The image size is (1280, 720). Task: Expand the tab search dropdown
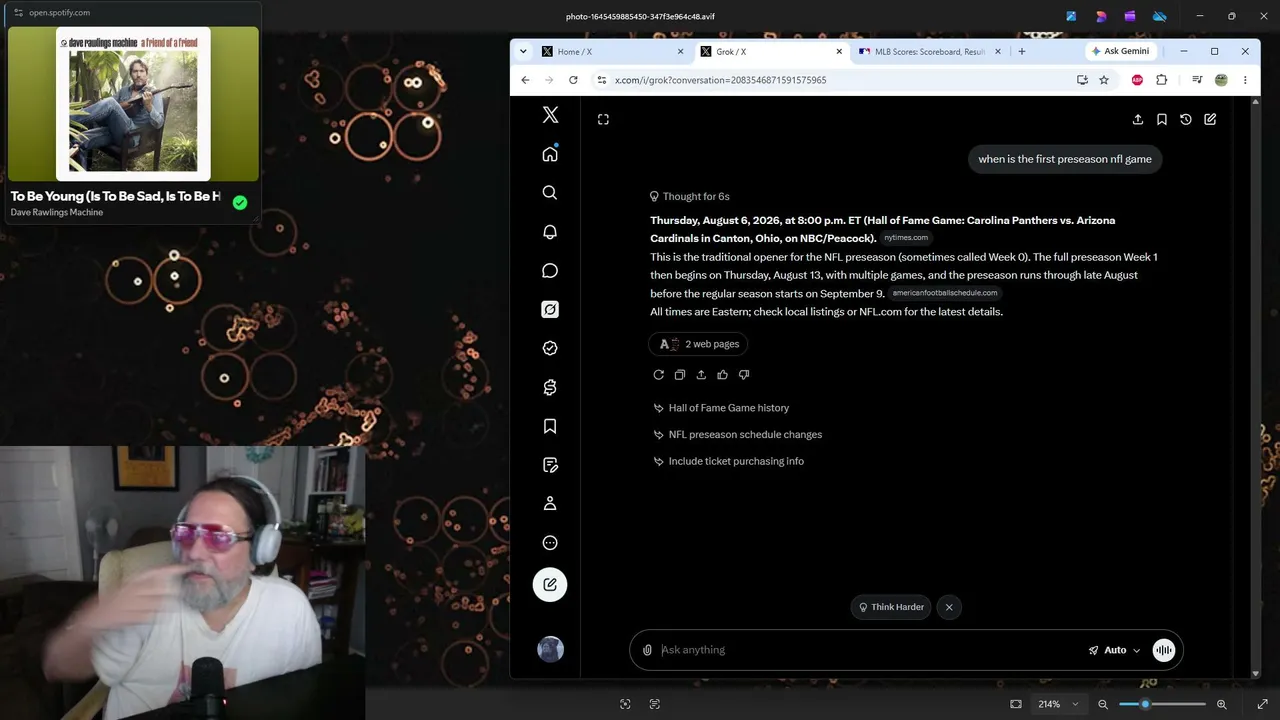click(x=523, y=52)
